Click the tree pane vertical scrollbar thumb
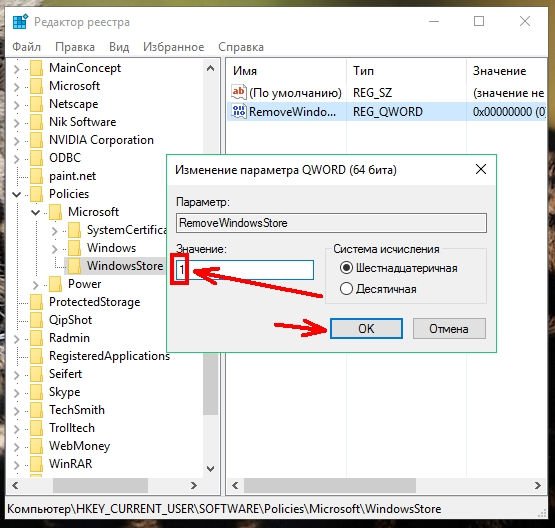The width and height of the screenshot is (555, 528). click(211, 384)
